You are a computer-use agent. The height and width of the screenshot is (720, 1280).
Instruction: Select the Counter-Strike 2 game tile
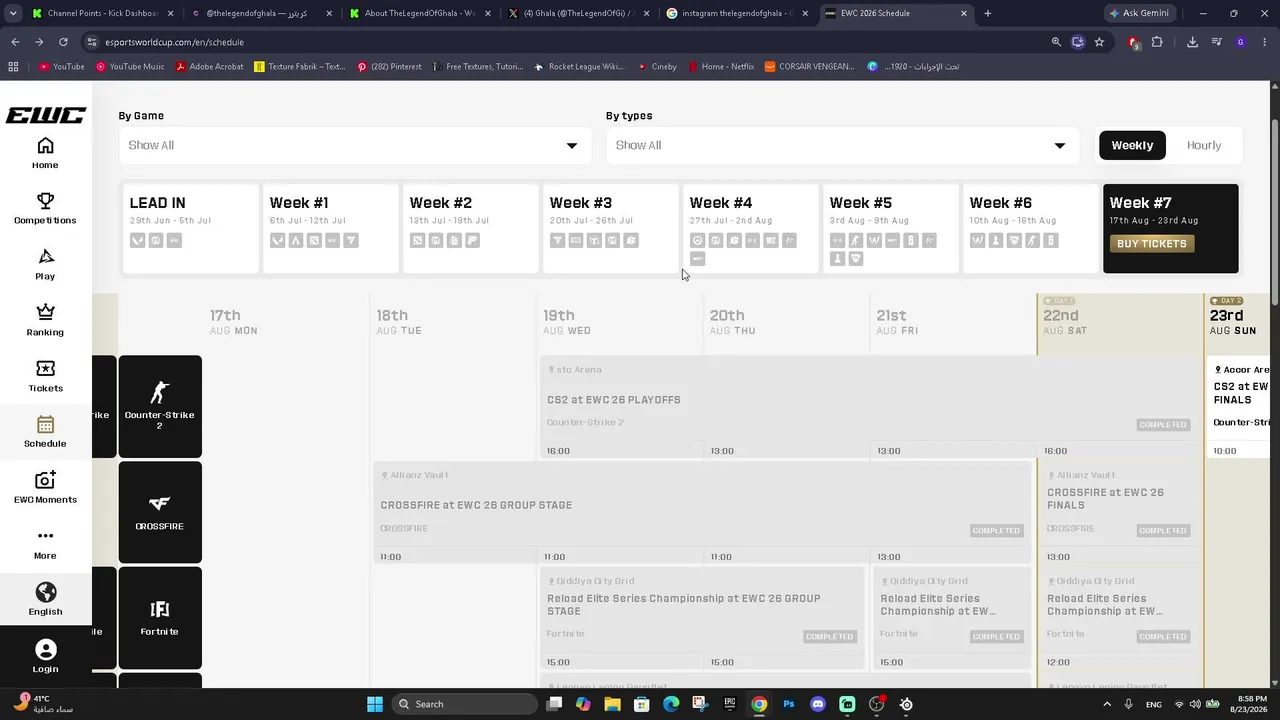click(160, 406)
